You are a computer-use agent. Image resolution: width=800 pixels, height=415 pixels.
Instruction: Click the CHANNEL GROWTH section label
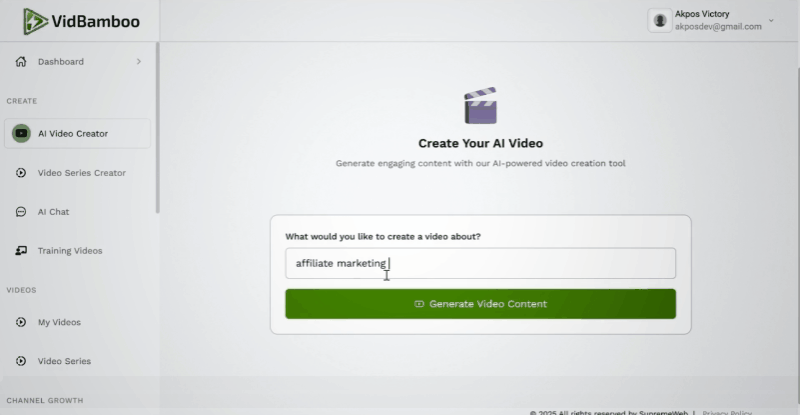coord(45,400)
